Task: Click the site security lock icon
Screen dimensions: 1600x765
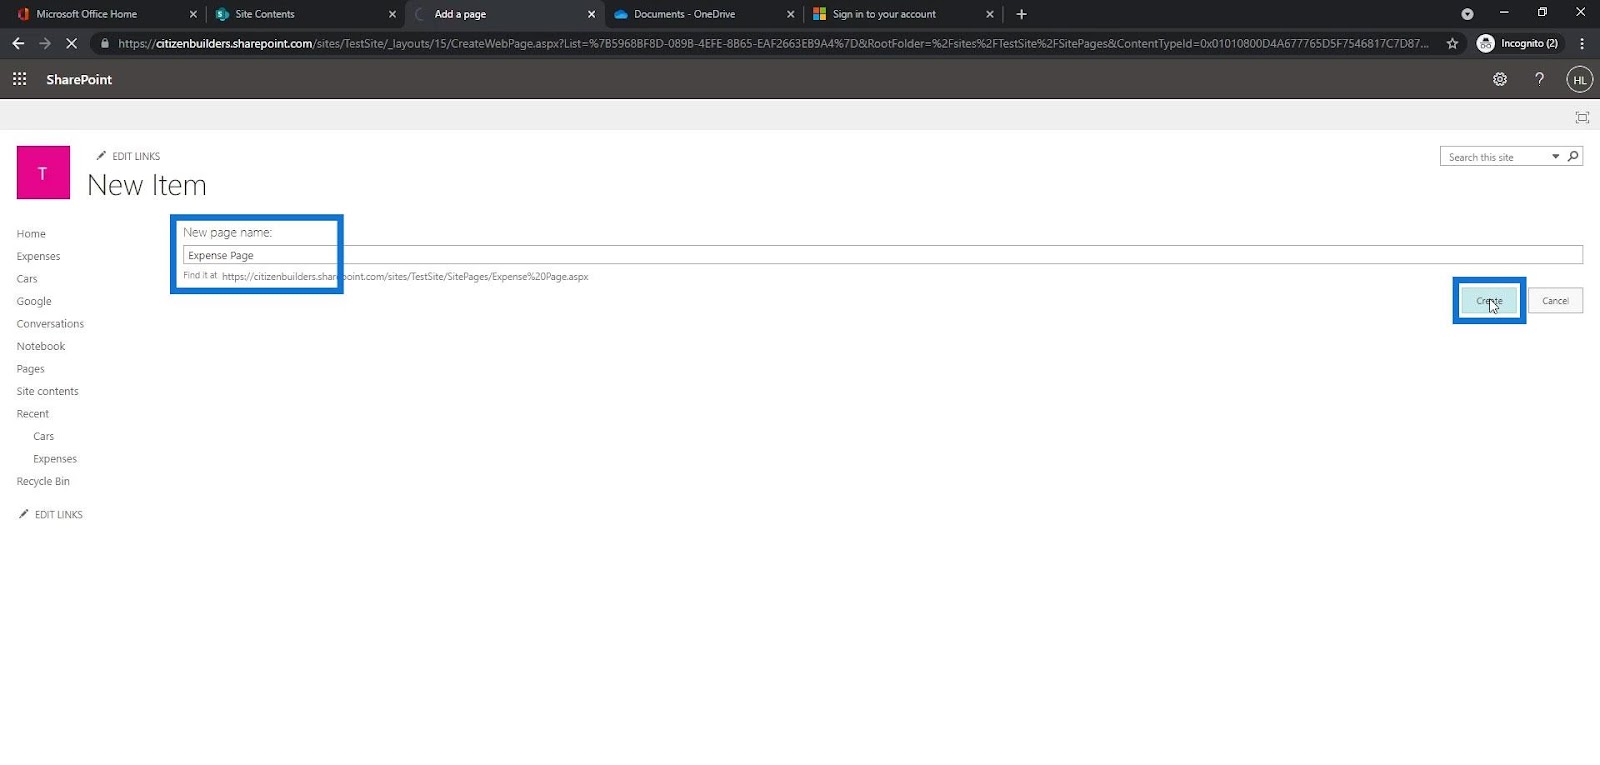Action: coord(104,43)
